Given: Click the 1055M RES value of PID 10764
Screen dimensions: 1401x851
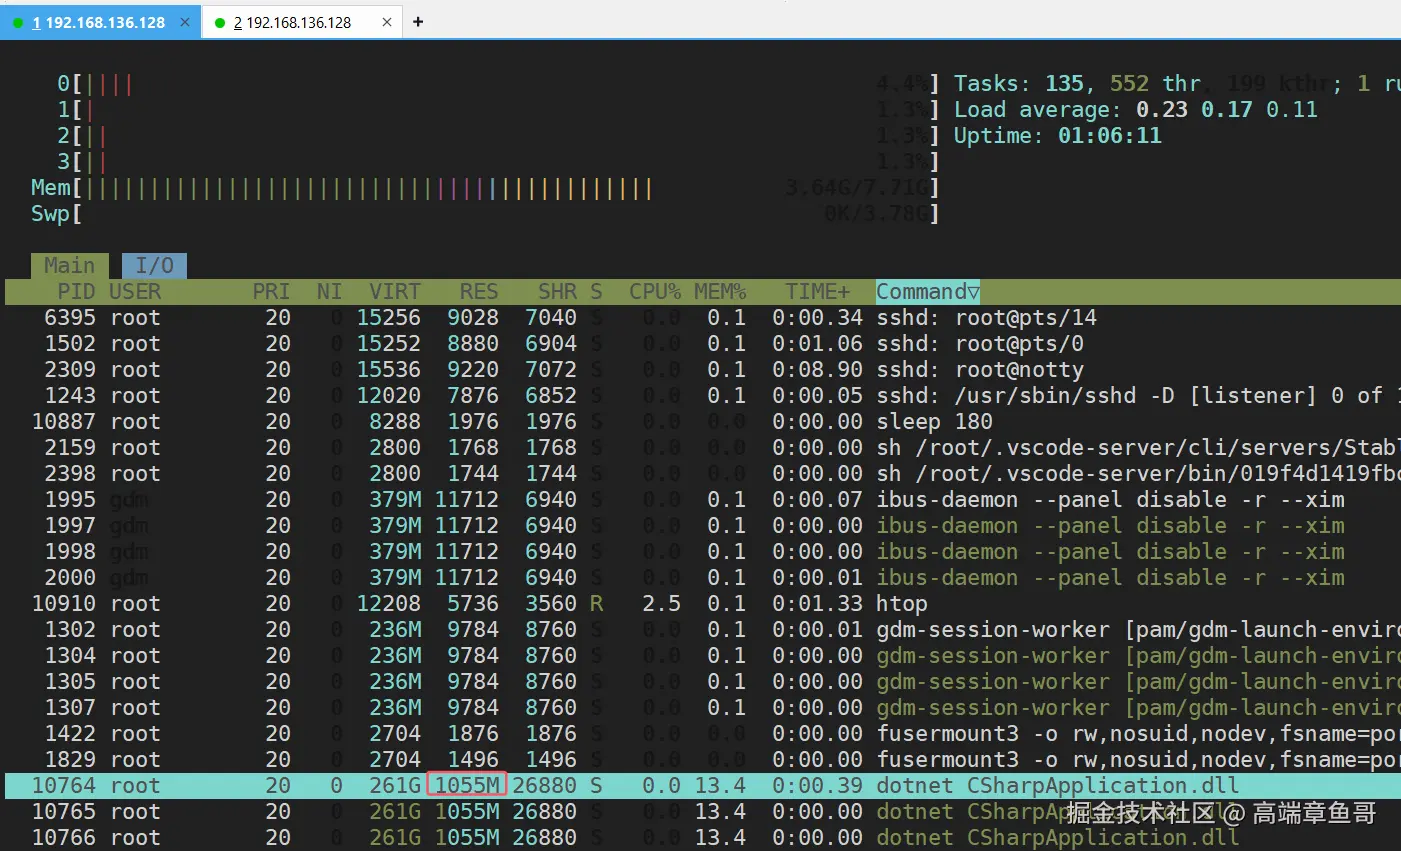Looking at the screenshot, I should pos(467,785).
